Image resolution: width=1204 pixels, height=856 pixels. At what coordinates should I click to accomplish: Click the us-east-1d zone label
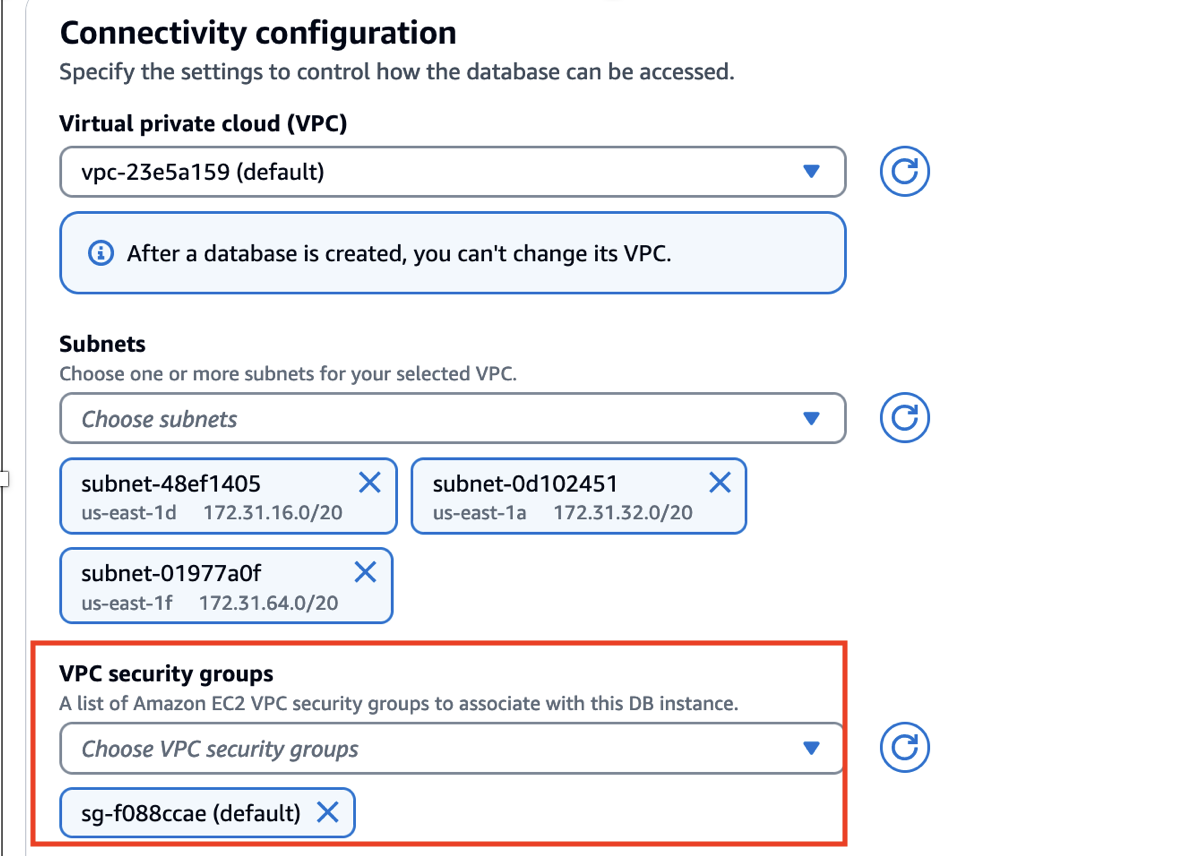click(x=129, y=513)
